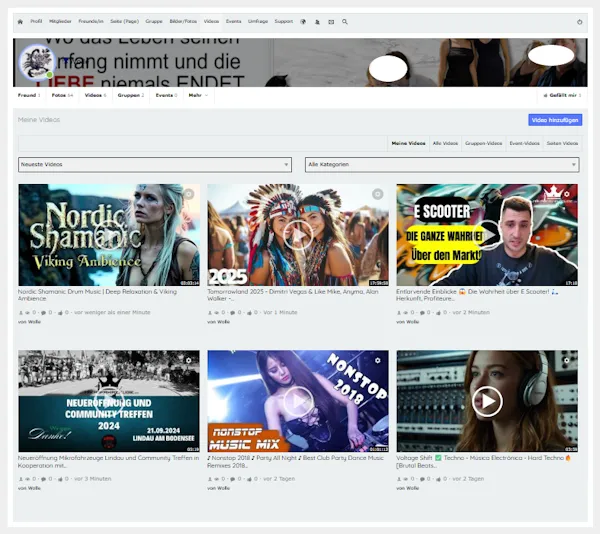Viewport: 600px width, 534px height.
Task: Open the search magnifier icon
Action: point(345,21)
